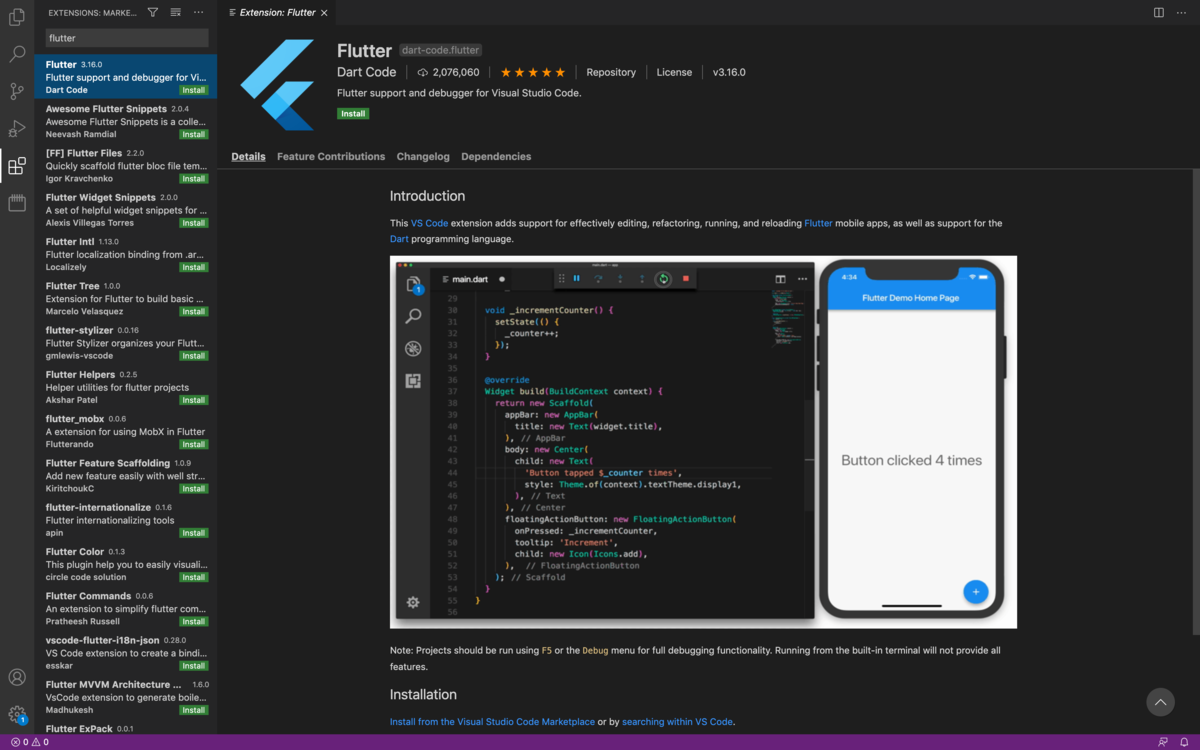Open the License link

(674, 72)
